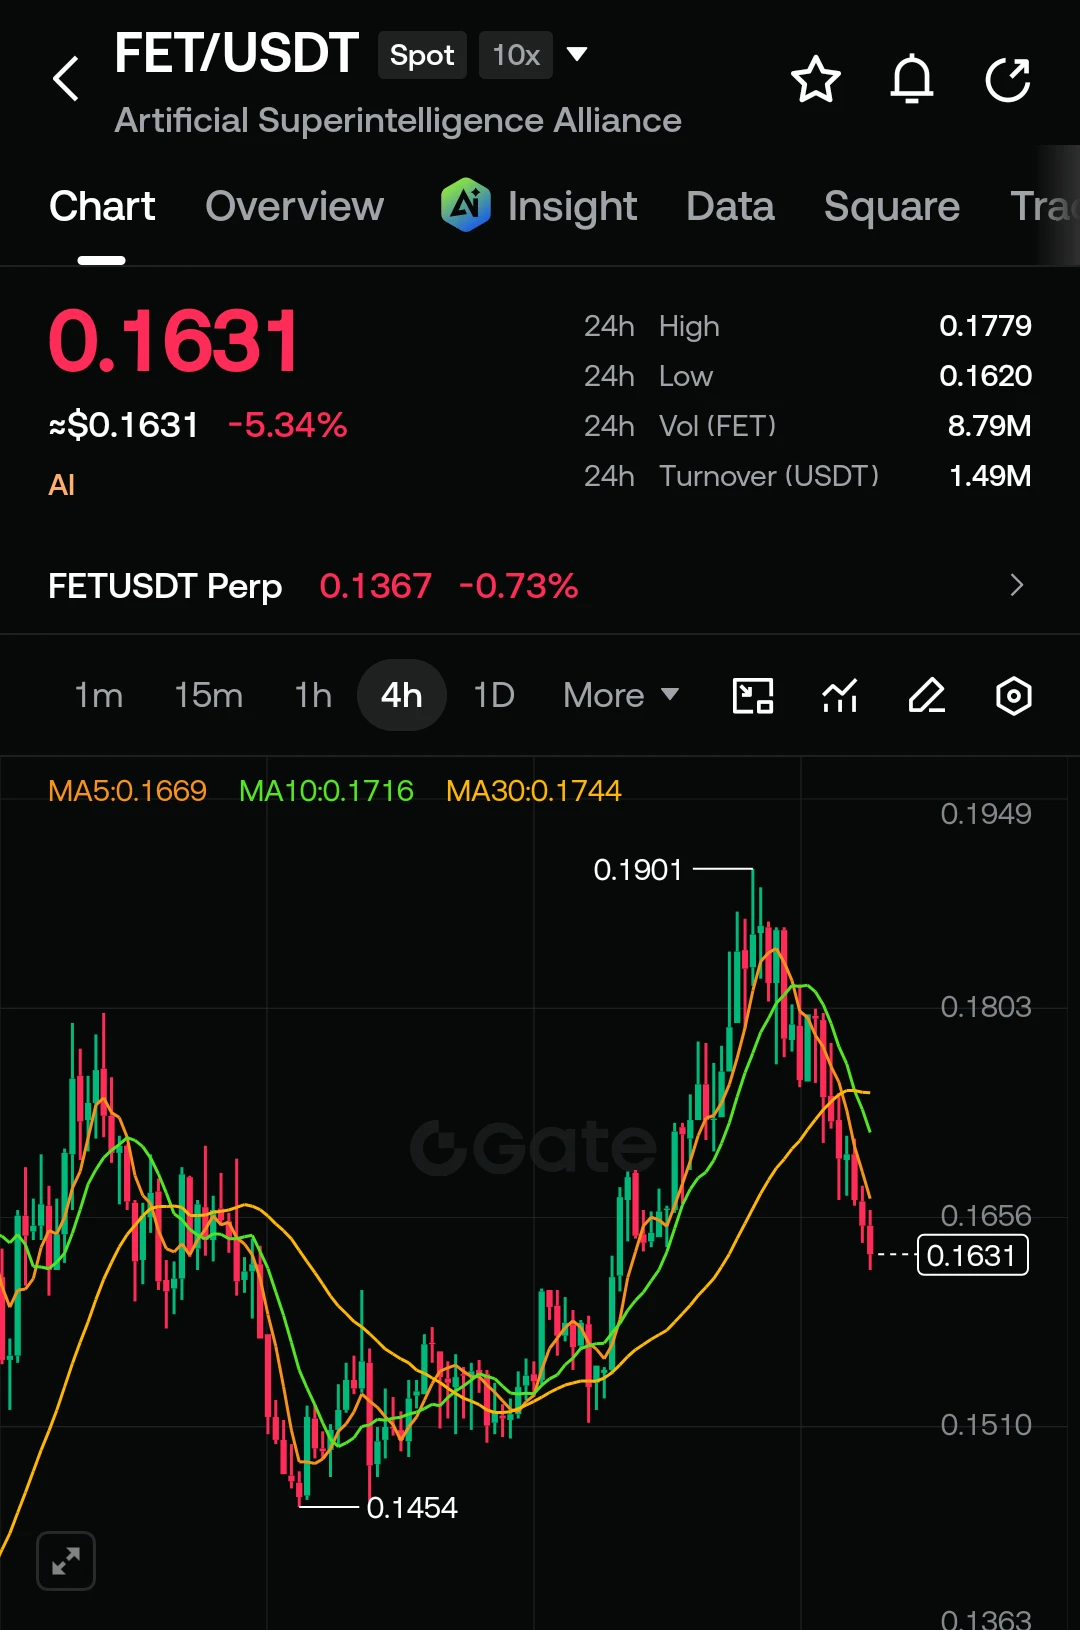Image resolution: width=1080 pixels, height=1630 pixels.
Task: Open the Gate AI Insight icon
Action: (x=466, y=204)
